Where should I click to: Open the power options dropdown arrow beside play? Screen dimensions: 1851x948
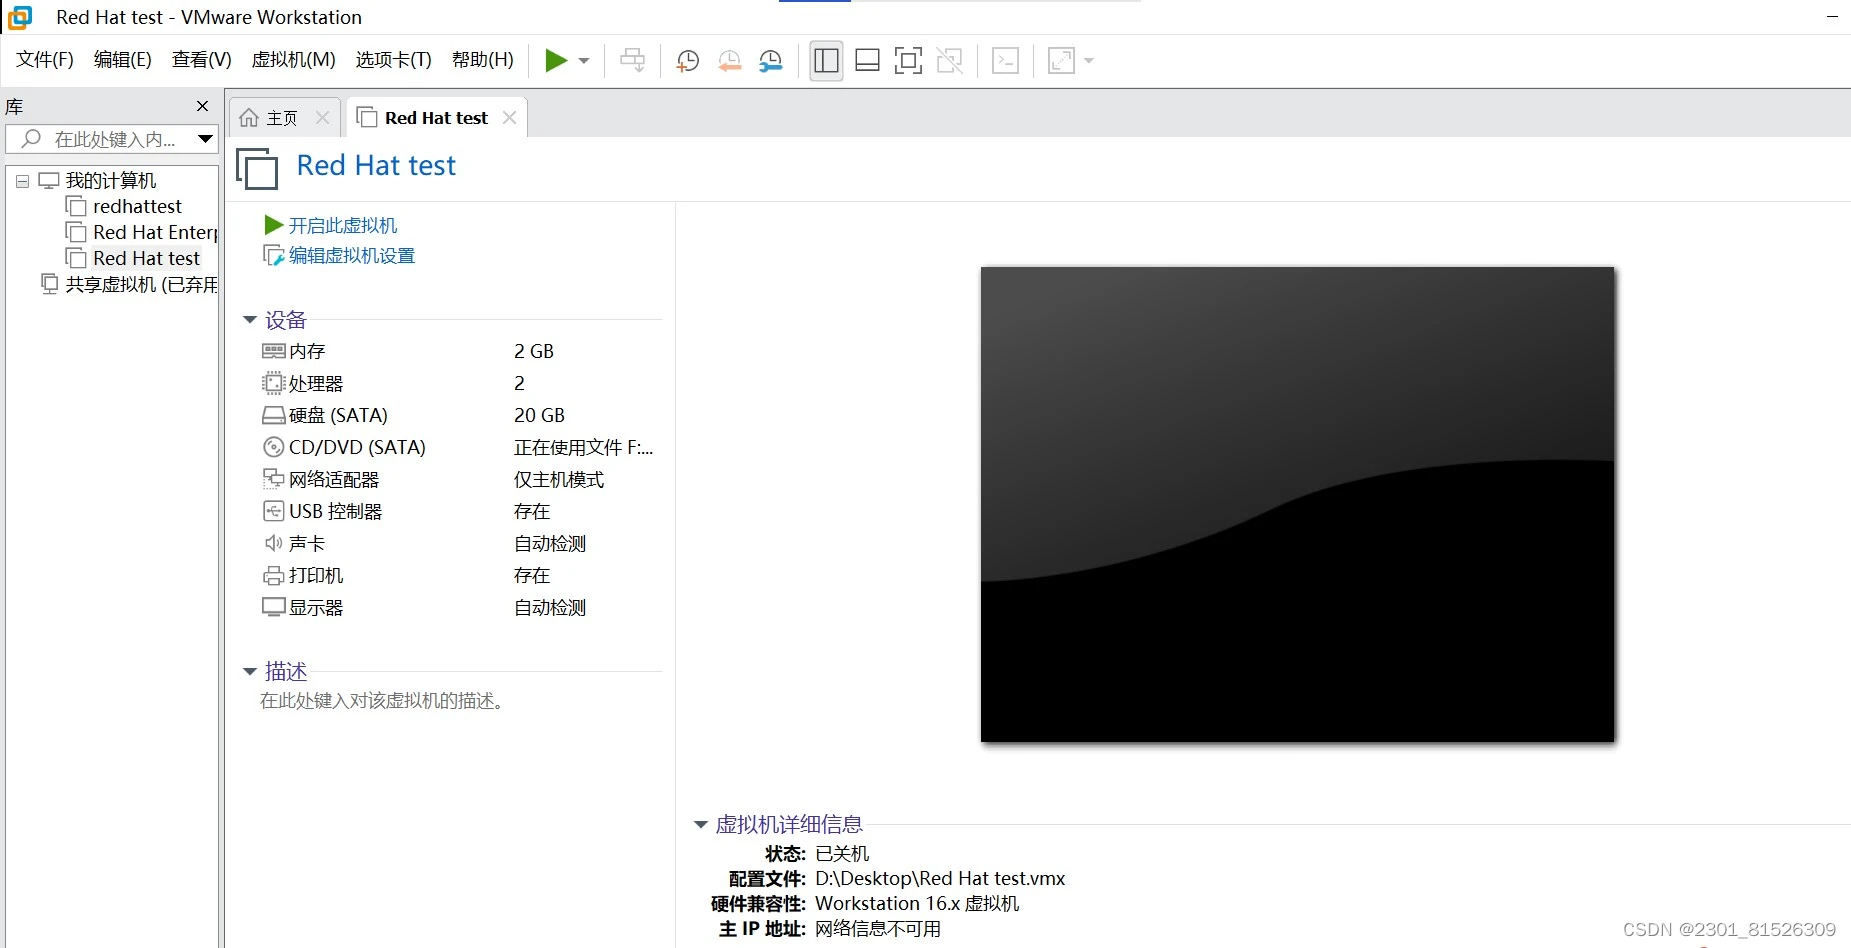[584, 61]
